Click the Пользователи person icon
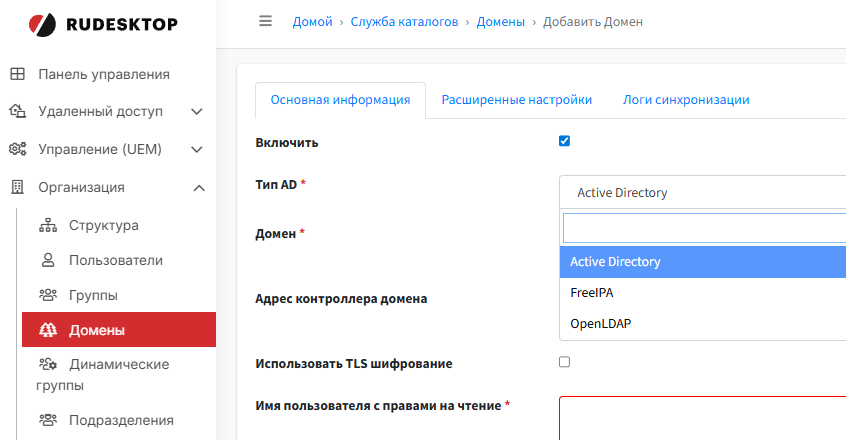Viewport: 846px width, 440px height. [x=48, y=260]
